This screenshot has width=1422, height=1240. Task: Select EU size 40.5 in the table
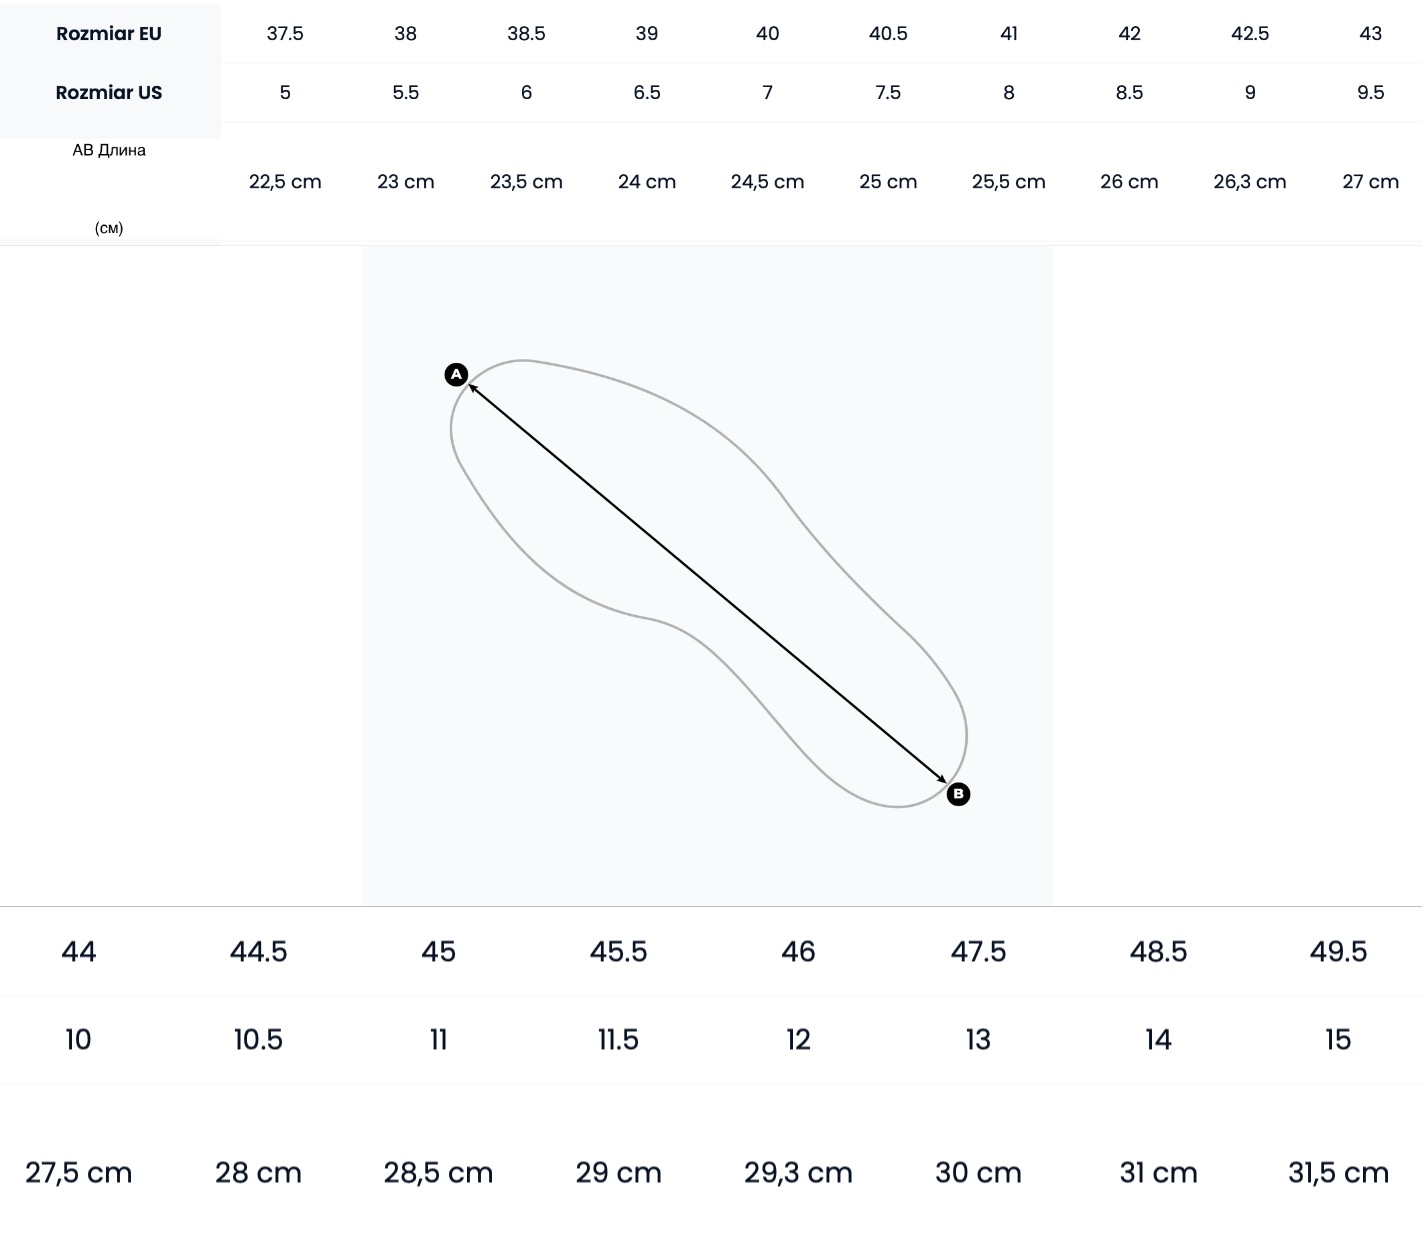(x=888, y=33)
